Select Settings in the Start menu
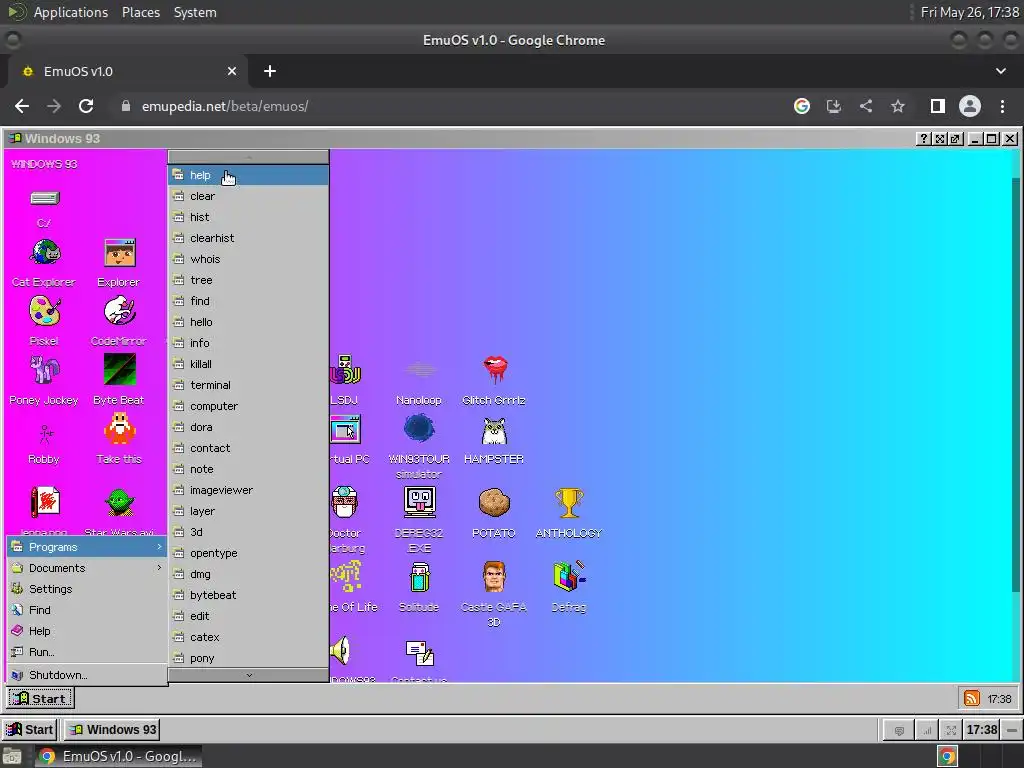Viewport: 1024px width, 768px height. (x=87, y=589)
